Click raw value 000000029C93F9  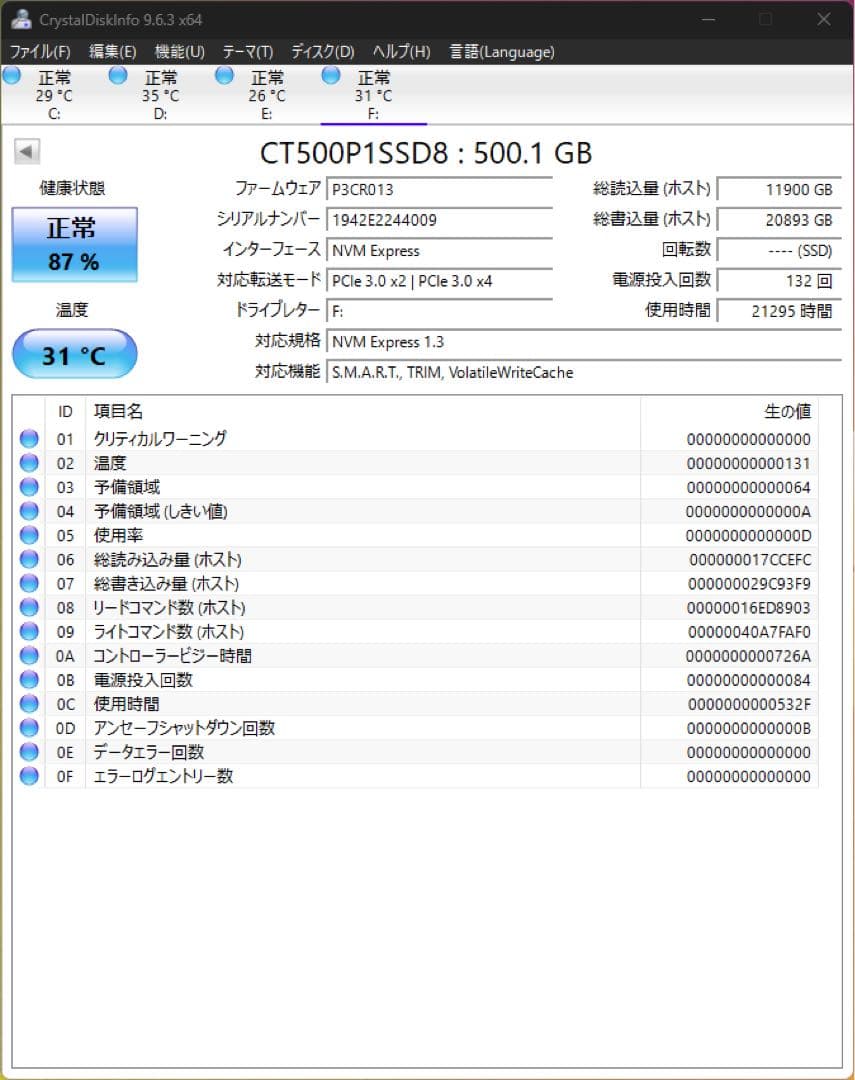click(750, 584)
